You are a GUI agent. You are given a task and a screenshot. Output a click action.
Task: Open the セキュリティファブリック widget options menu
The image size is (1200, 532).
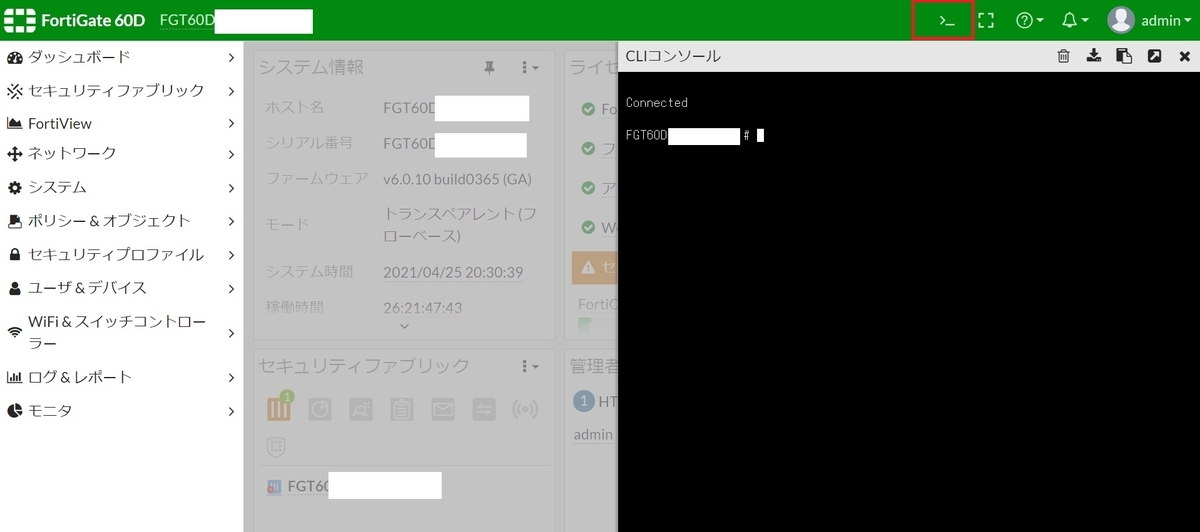(530, 366)
